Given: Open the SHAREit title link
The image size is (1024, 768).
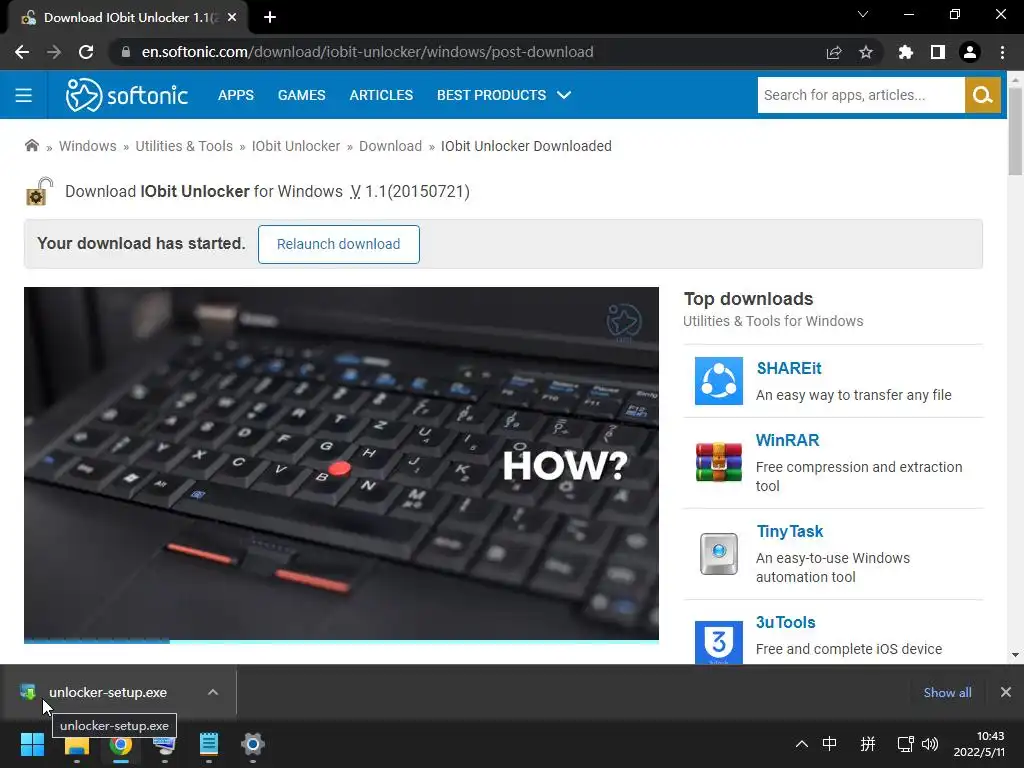Looking at the screenshot, I should (789, 368).
